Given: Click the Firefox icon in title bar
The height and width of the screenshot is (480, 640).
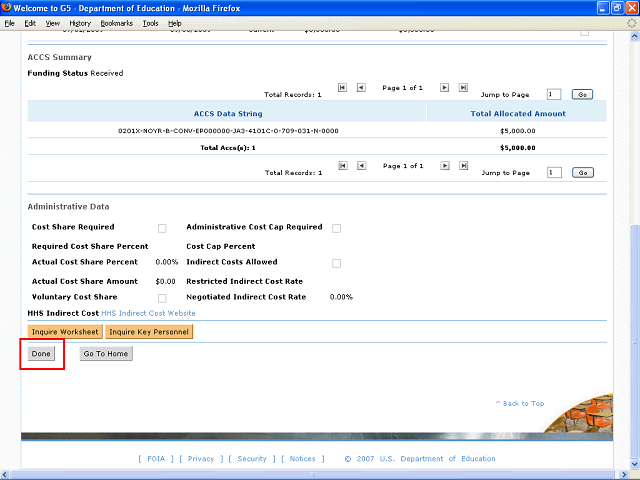Looking at the screenshot, I should 6,8.
